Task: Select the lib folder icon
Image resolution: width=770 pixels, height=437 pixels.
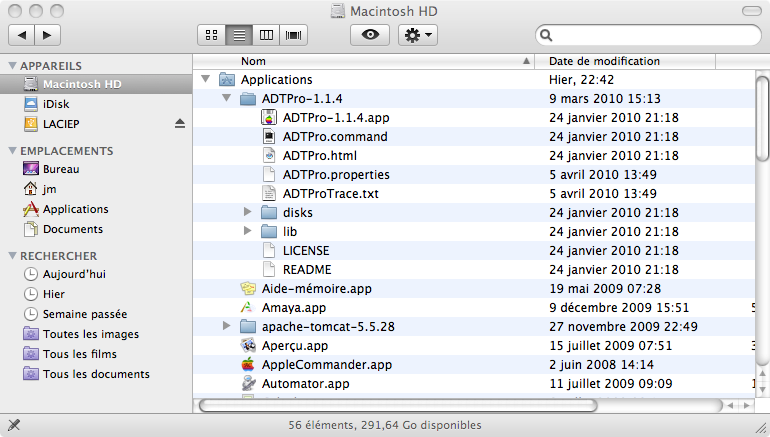Action: pyautogui.click(x=269, y=231)
